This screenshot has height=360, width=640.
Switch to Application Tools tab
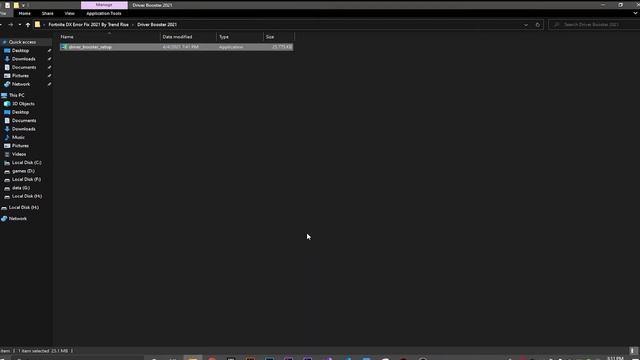tap(104, 13)
